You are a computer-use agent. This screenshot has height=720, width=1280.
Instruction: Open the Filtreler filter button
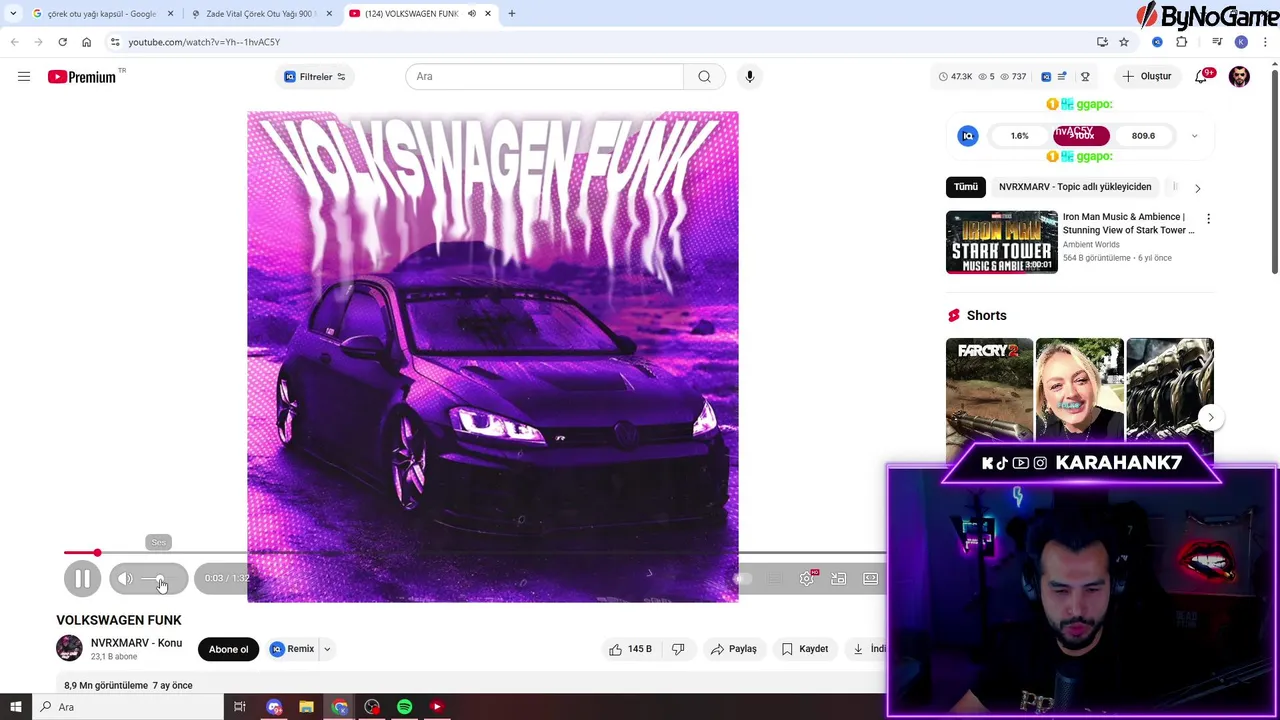(x=314, y=77)
